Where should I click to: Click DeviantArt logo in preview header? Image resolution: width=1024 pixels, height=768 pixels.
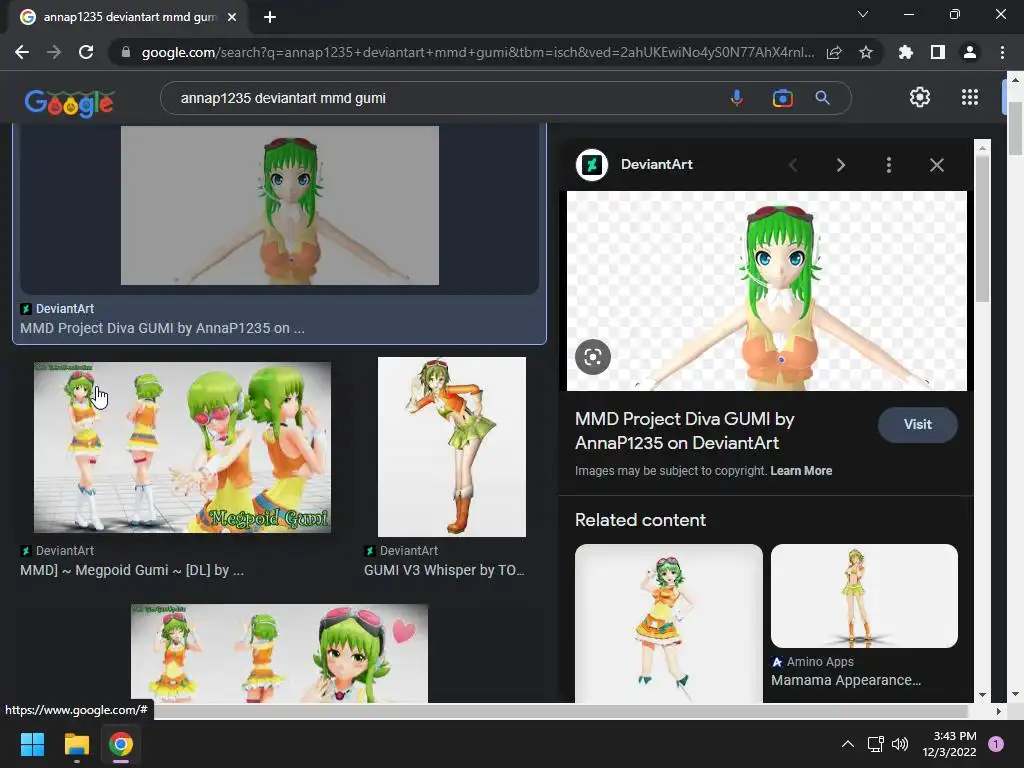(x=592, y=165)
